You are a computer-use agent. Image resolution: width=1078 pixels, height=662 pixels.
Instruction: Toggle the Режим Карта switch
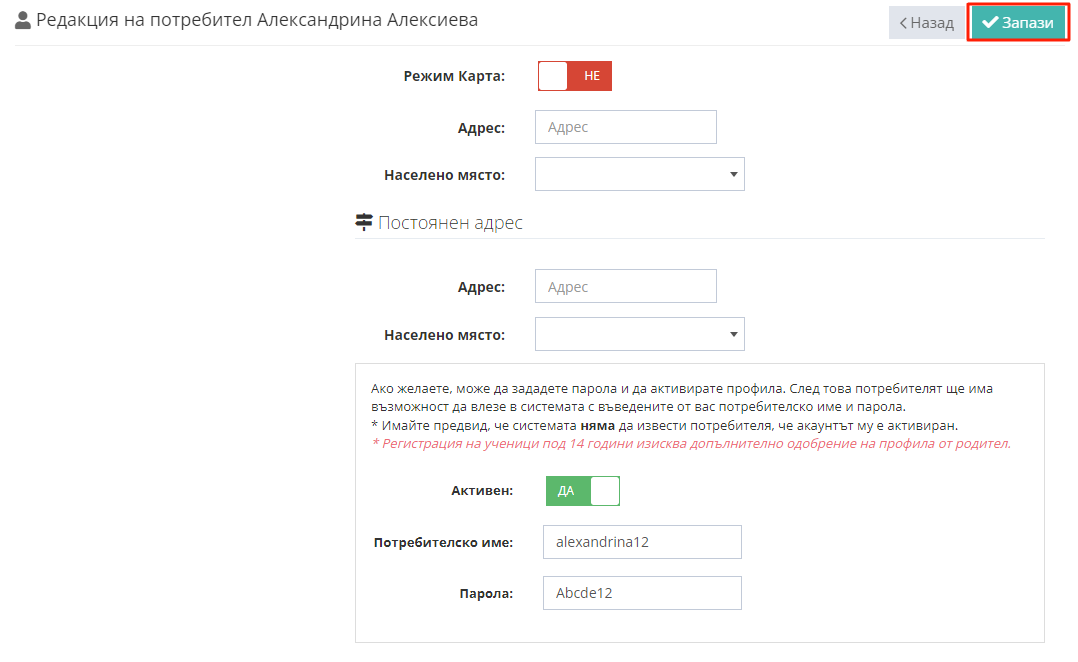coord(575,76)
